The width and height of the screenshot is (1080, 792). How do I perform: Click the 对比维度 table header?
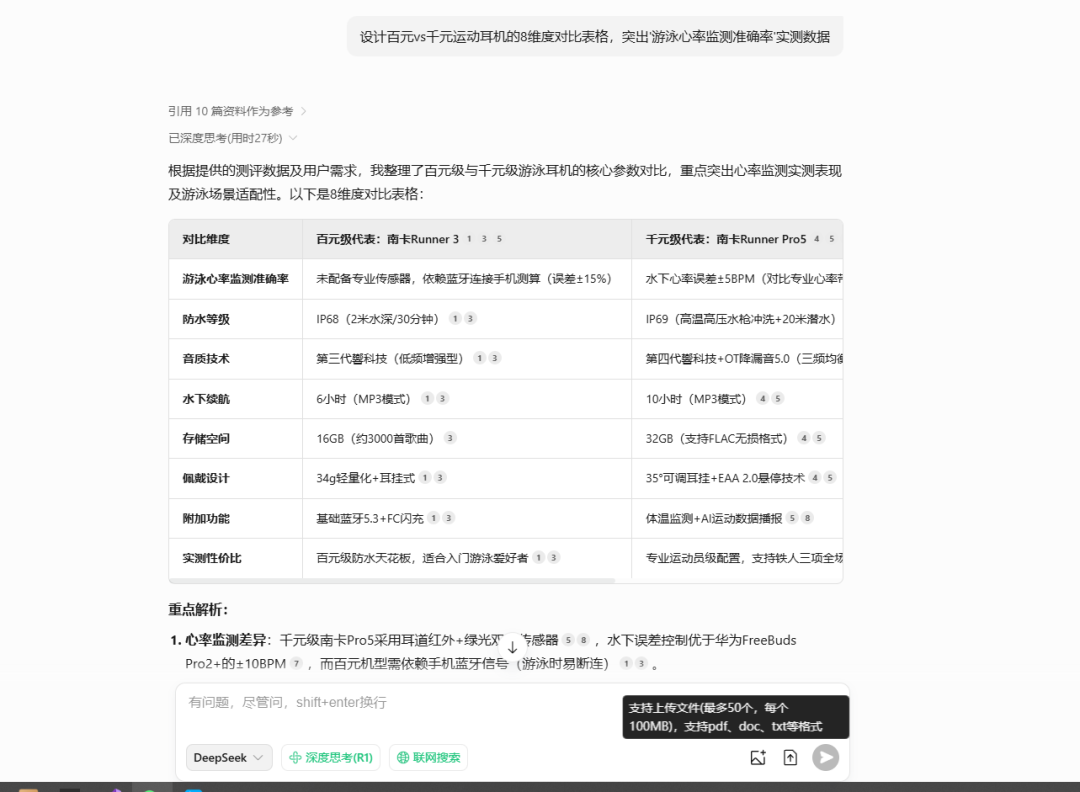pyautogui.click(x=206, y=239)
